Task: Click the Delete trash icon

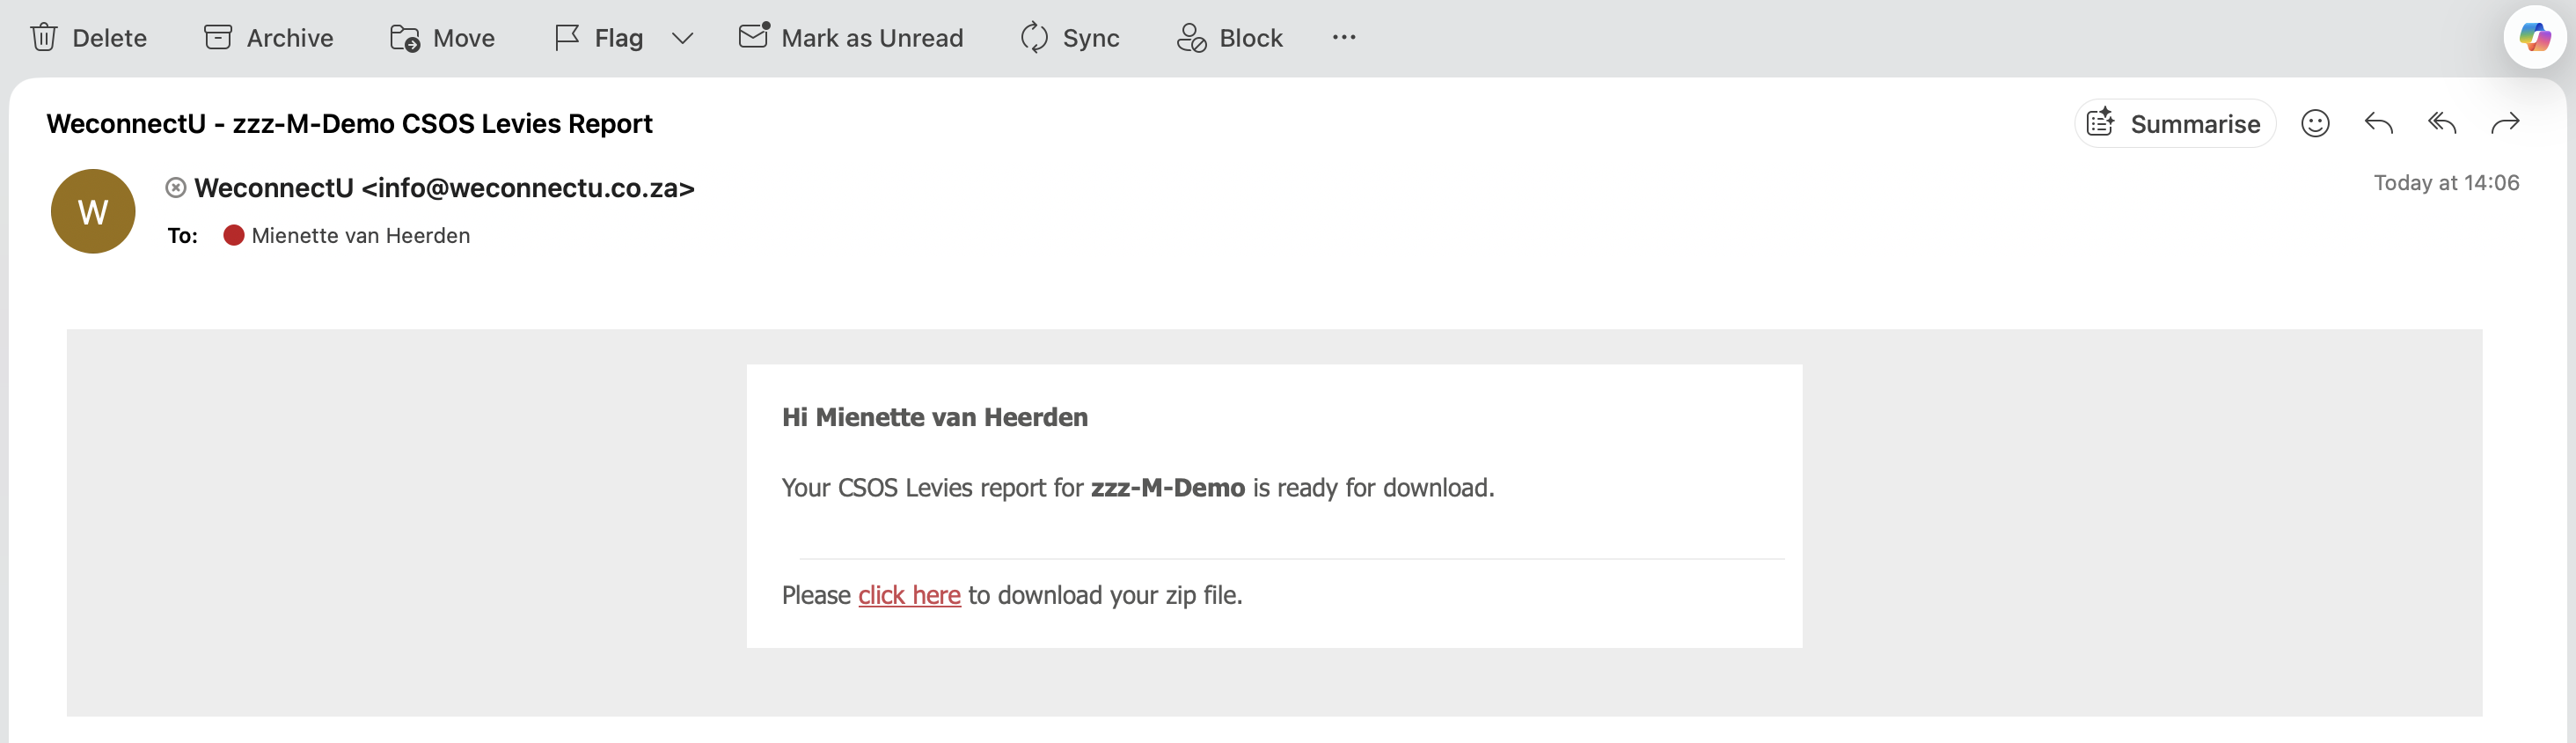Action: click(x=43, y=38)
